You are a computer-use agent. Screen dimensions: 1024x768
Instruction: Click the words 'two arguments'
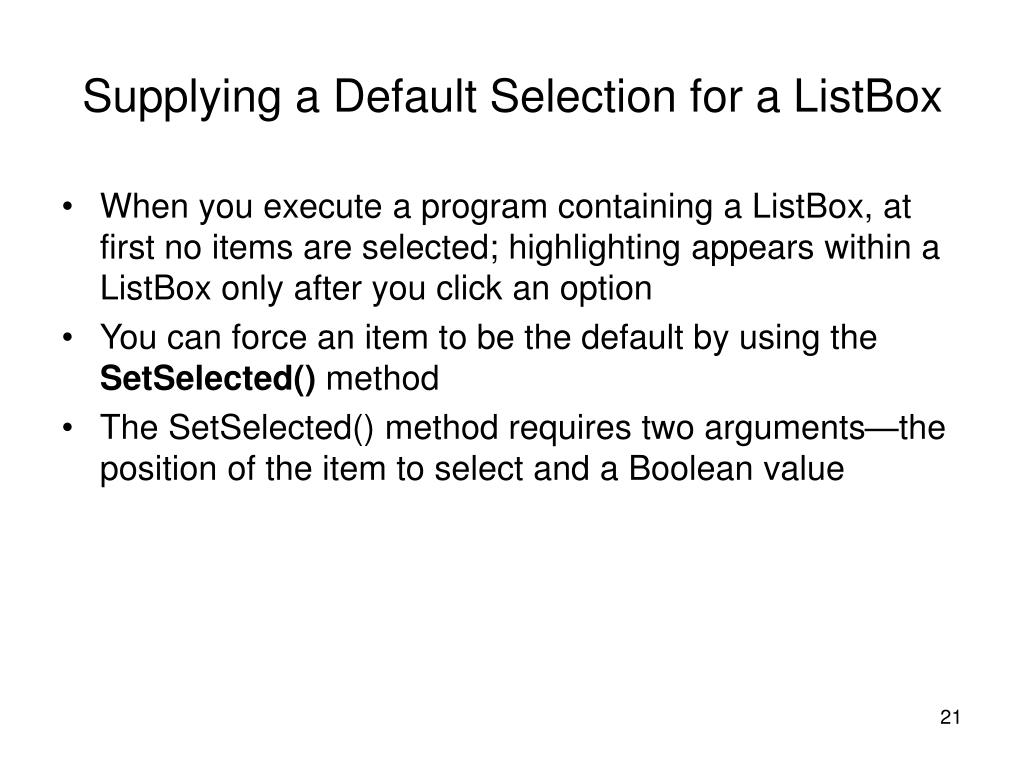tap(753, 430)
